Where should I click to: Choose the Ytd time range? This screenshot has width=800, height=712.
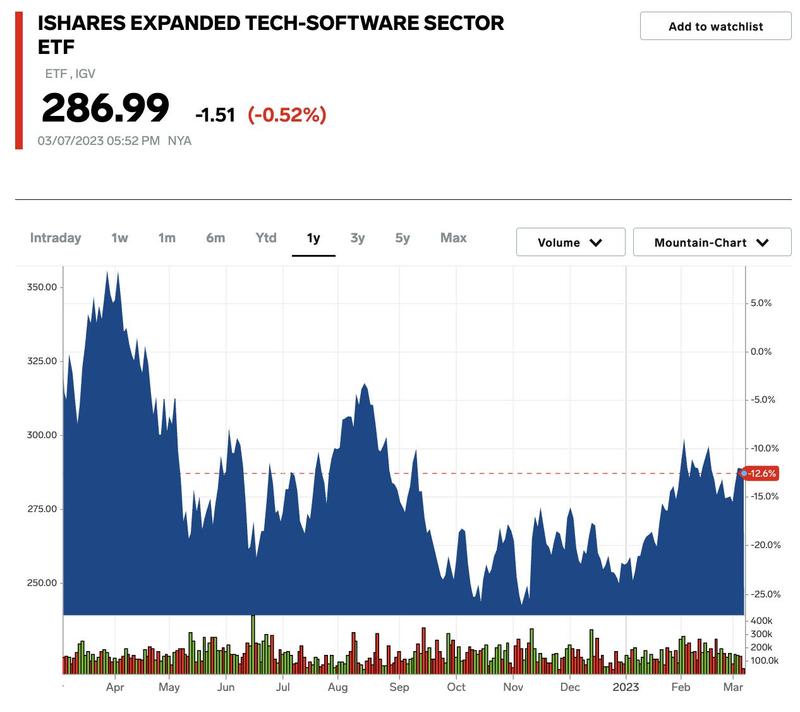click(266, 238)
